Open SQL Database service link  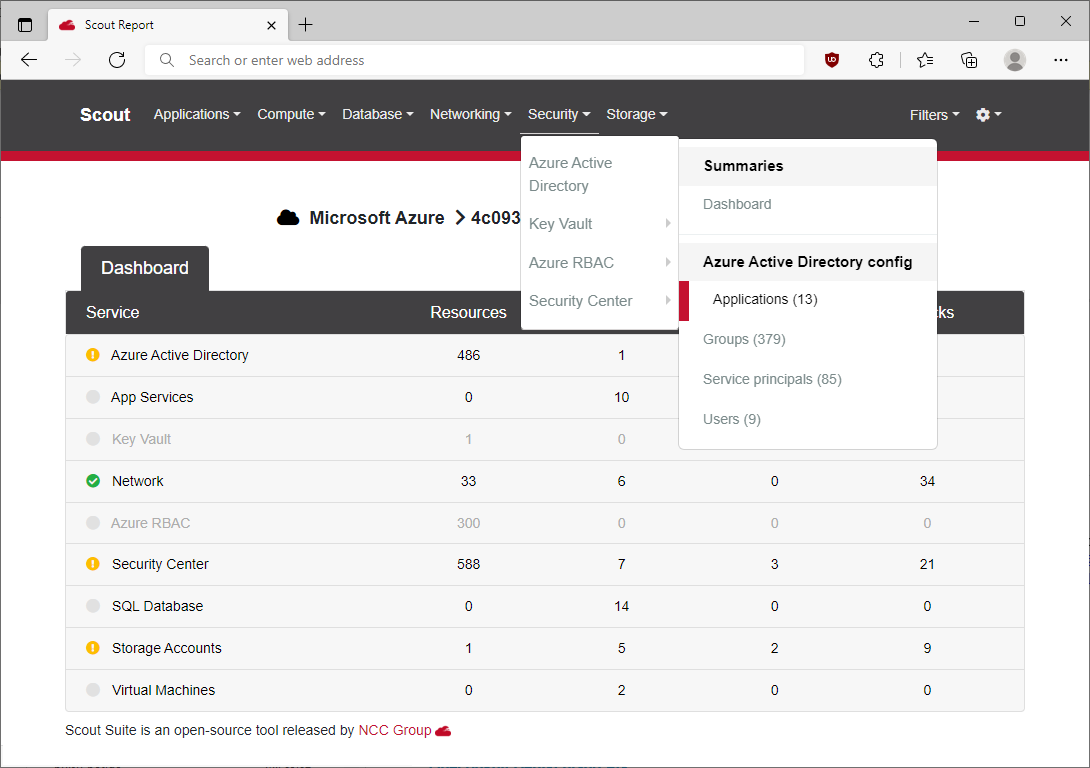click(x=157, y=606)
